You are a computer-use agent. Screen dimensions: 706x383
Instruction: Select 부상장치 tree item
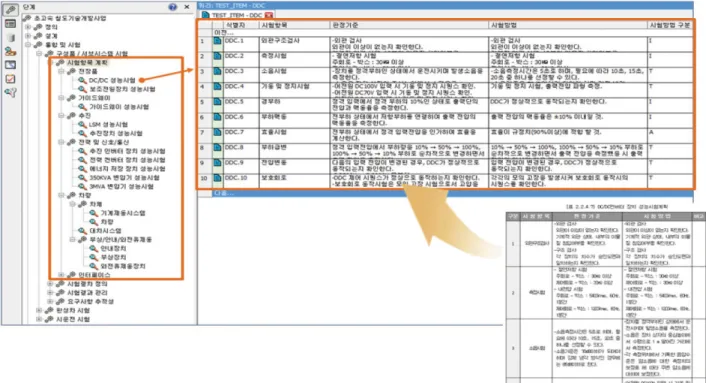click(113, 257)
